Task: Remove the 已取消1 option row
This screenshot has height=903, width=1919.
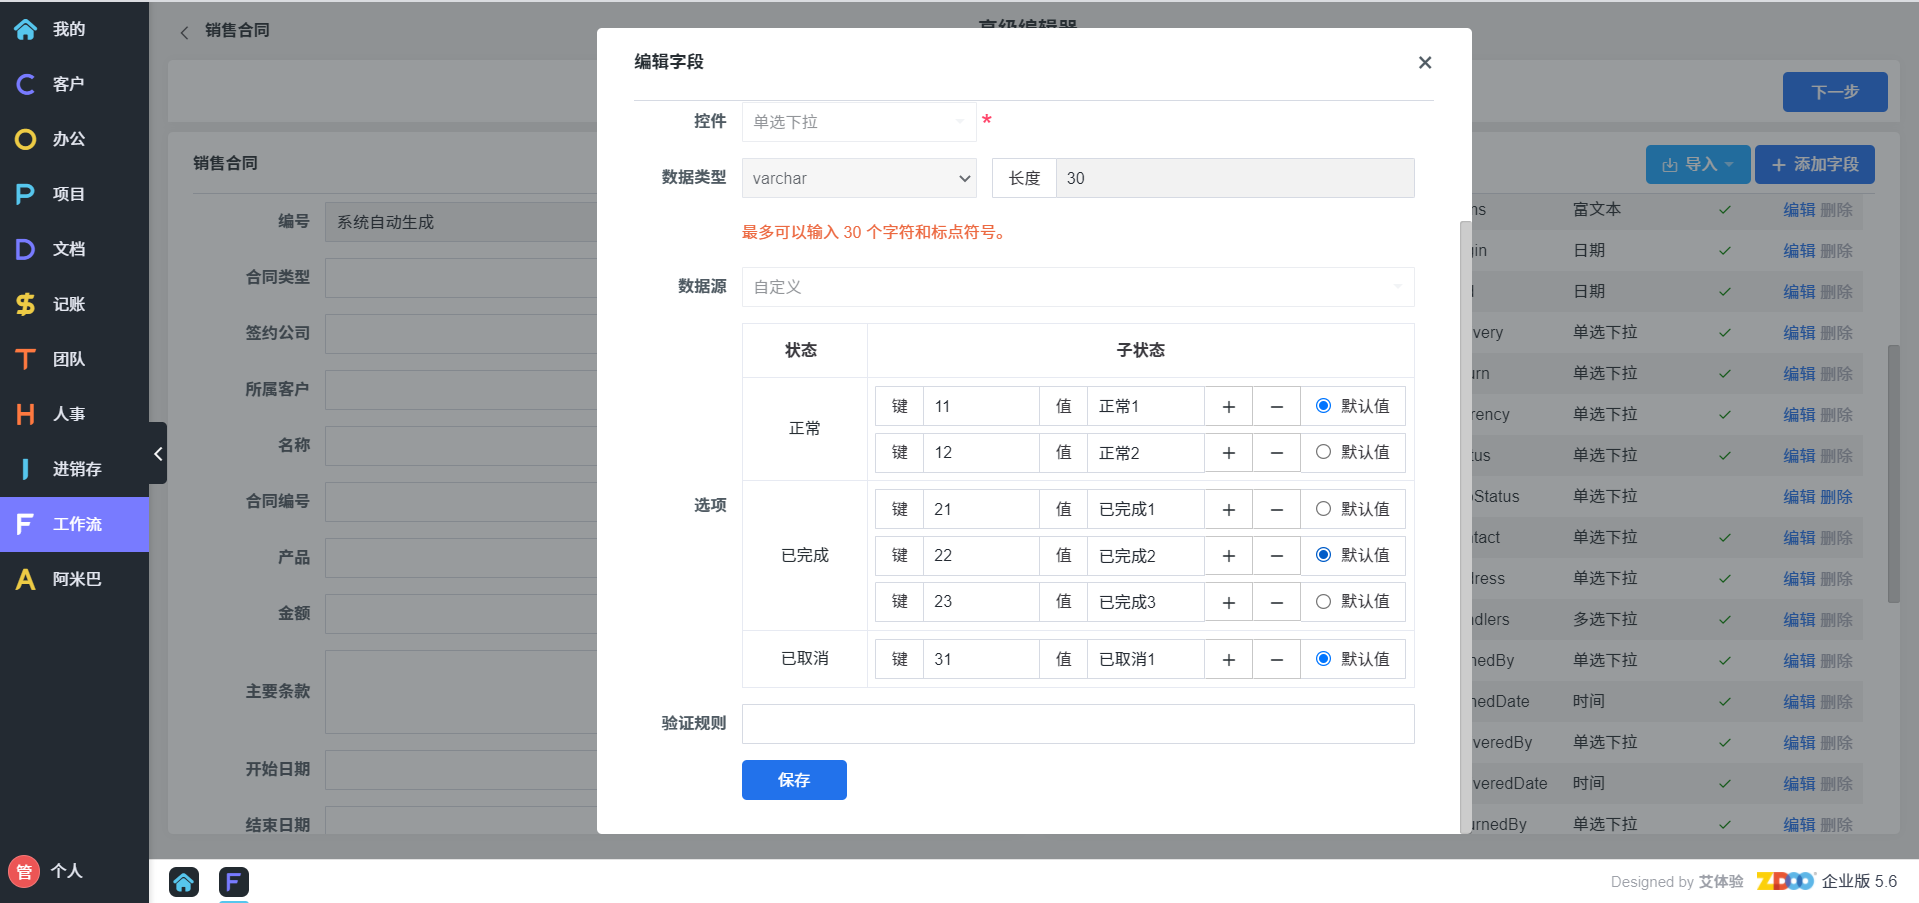Action: (x=1276, y=660)
